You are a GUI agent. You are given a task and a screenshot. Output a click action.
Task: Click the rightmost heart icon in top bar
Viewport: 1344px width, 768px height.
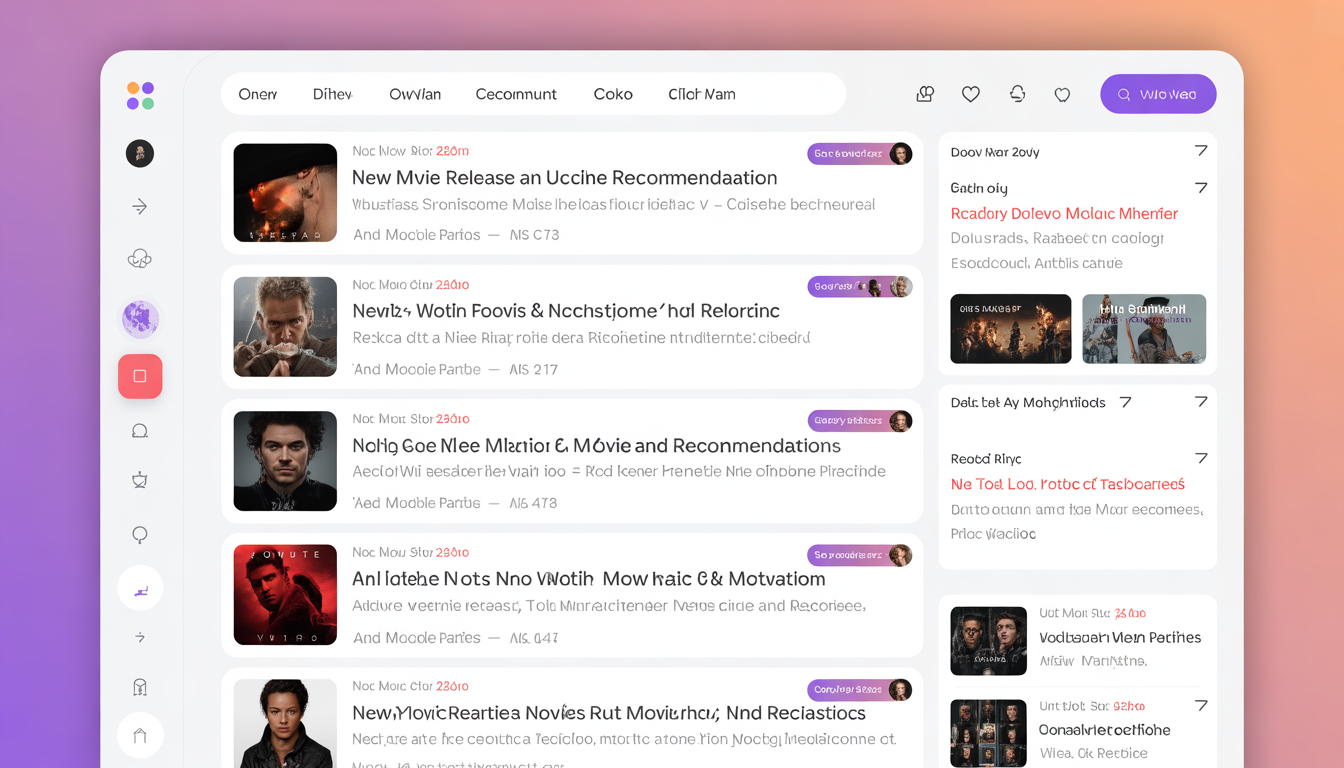click(x=1062, y=94)
